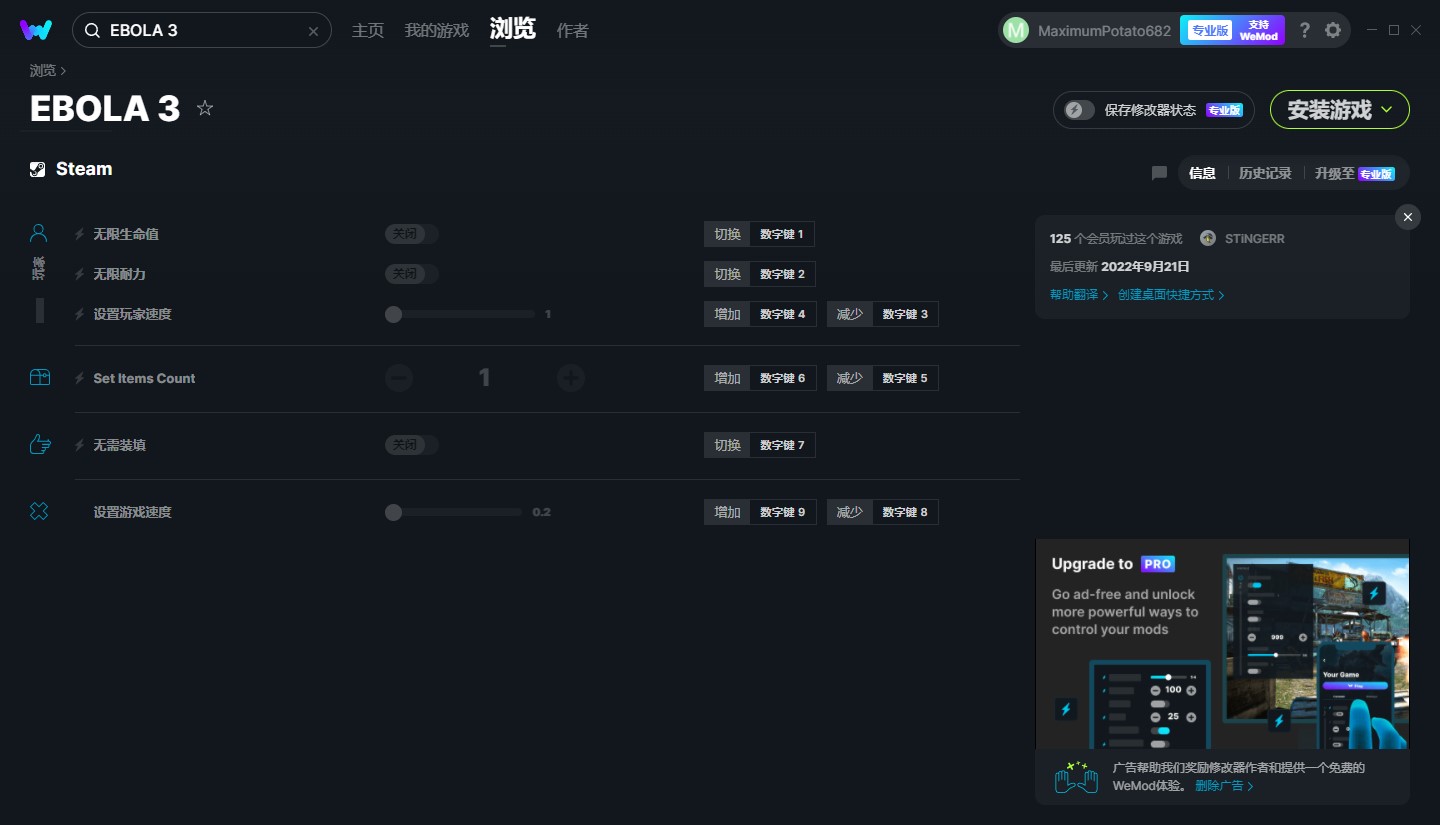Image resolution: width=1440 pixels, height=825 pixels.
Task: Decrease Set Items Count with minus button
Action: tap(399, 378)
